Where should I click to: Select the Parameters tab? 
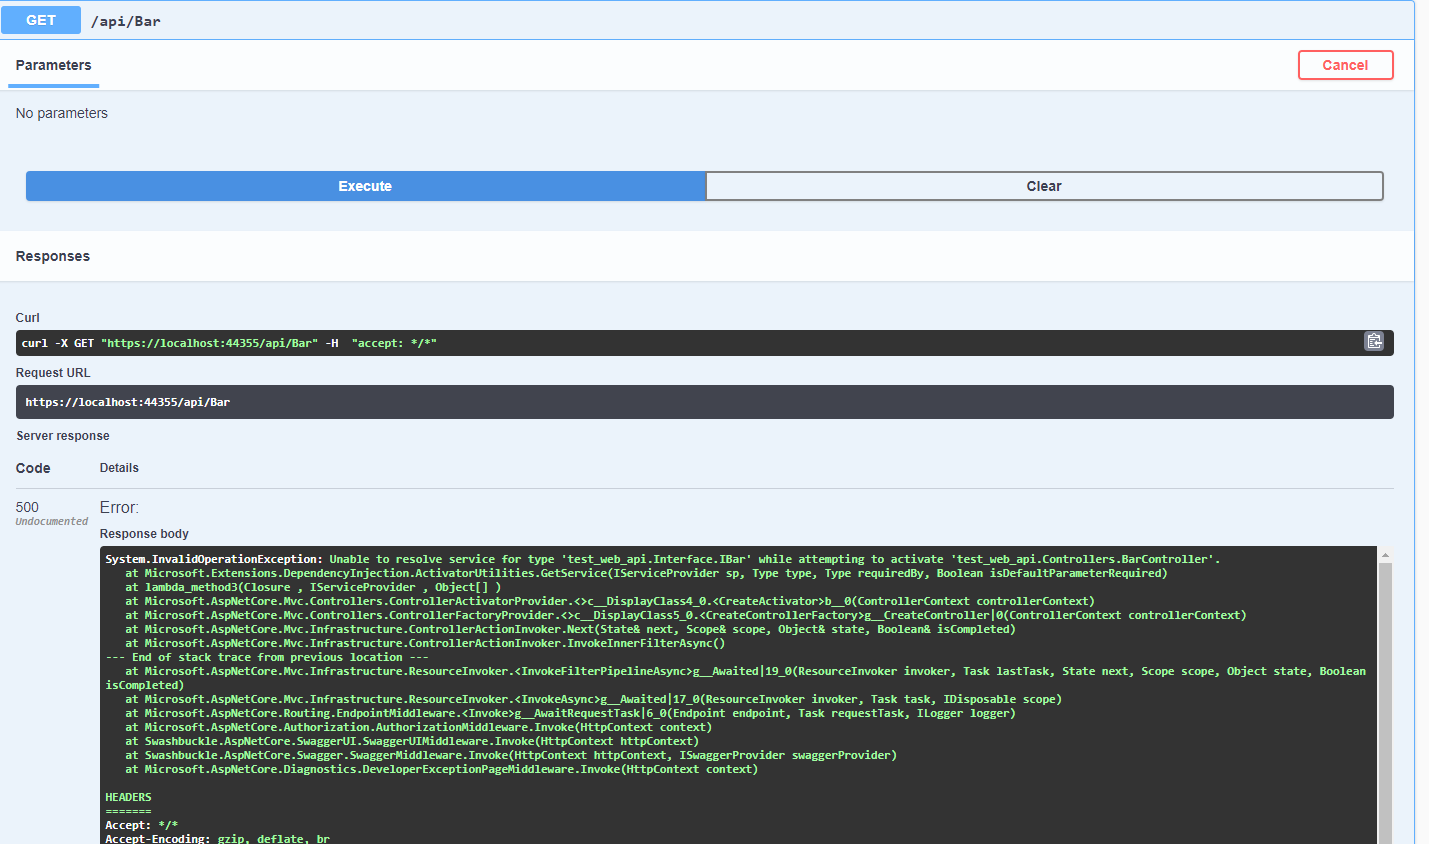53,65
